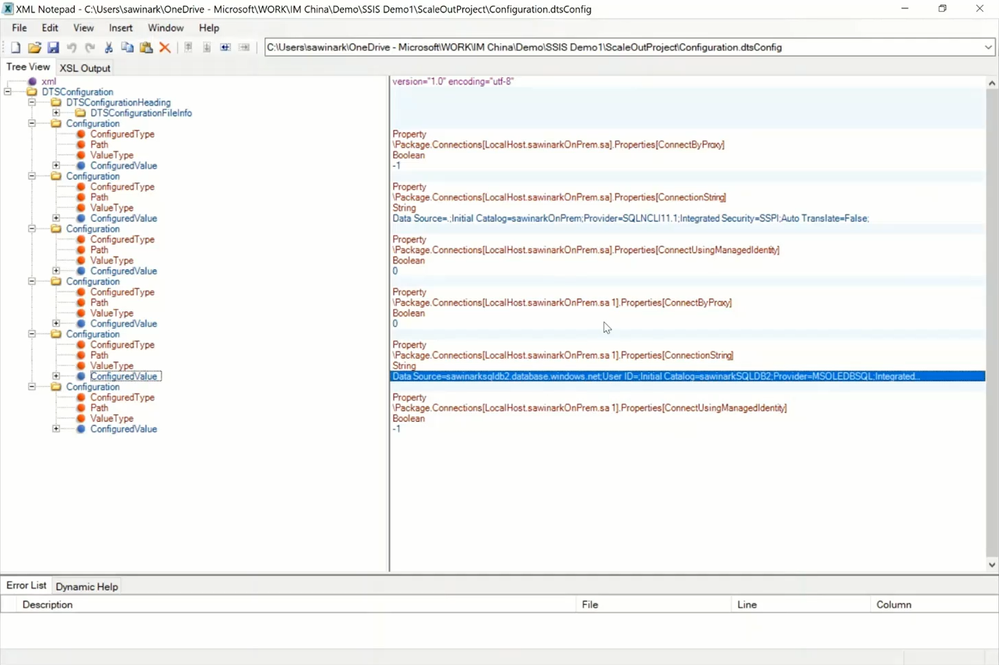This screenshot has width=999, height=665.
Task: Expand the highlighted ConfiguredValue node
Action: (56, 376)
